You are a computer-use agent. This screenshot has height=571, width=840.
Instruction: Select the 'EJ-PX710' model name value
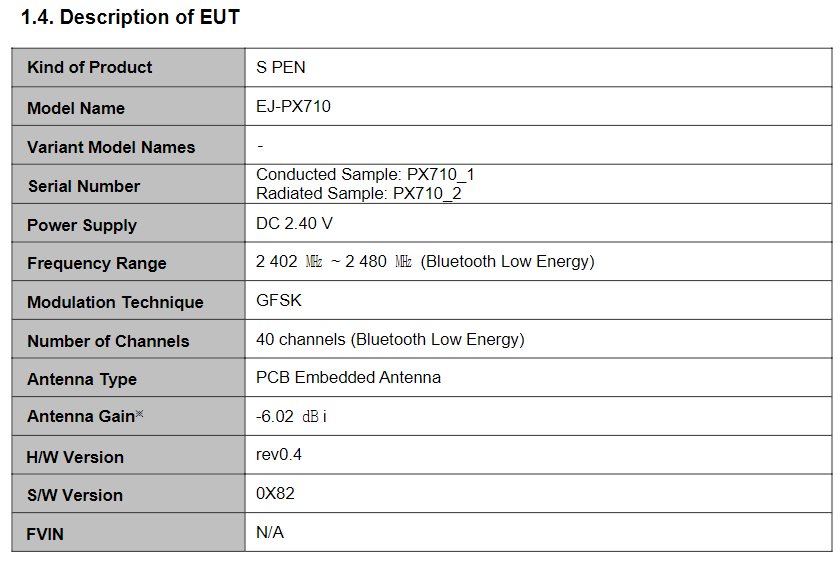[293, 106]
